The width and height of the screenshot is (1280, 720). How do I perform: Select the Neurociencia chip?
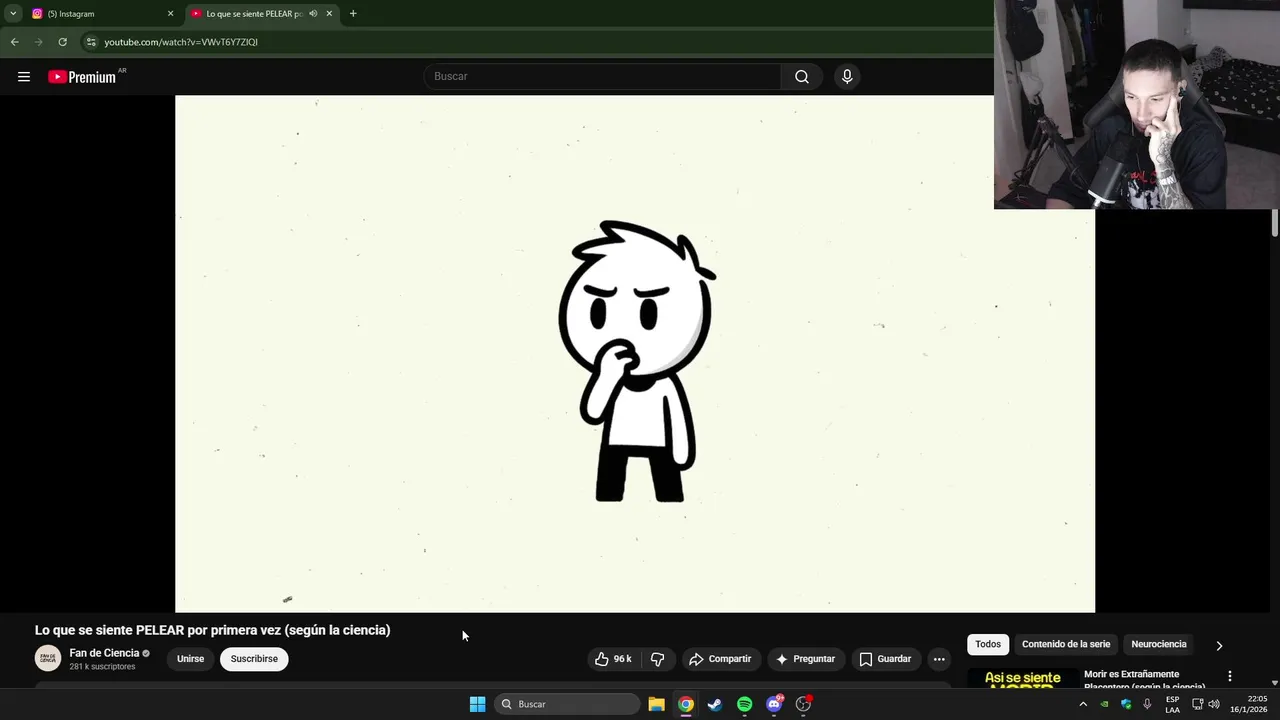1159,644
